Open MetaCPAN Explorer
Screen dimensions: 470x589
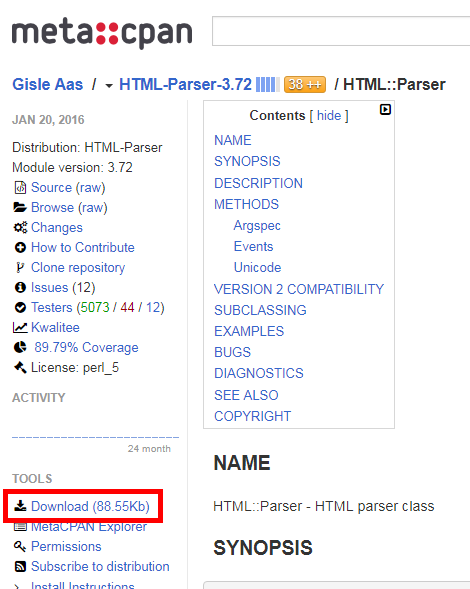coord(89,527)
